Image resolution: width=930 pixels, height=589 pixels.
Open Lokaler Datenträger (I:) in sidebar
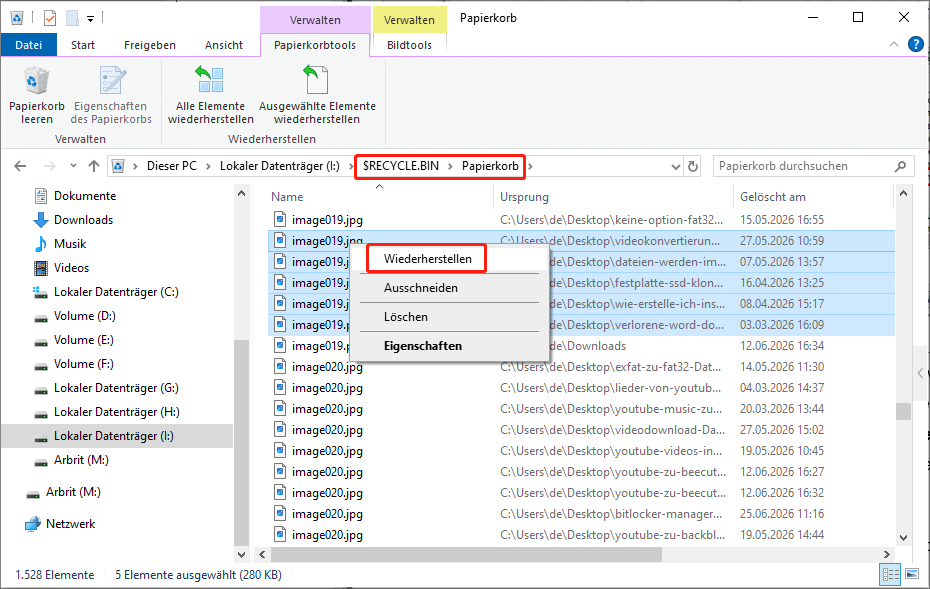(x=116, y=436)
